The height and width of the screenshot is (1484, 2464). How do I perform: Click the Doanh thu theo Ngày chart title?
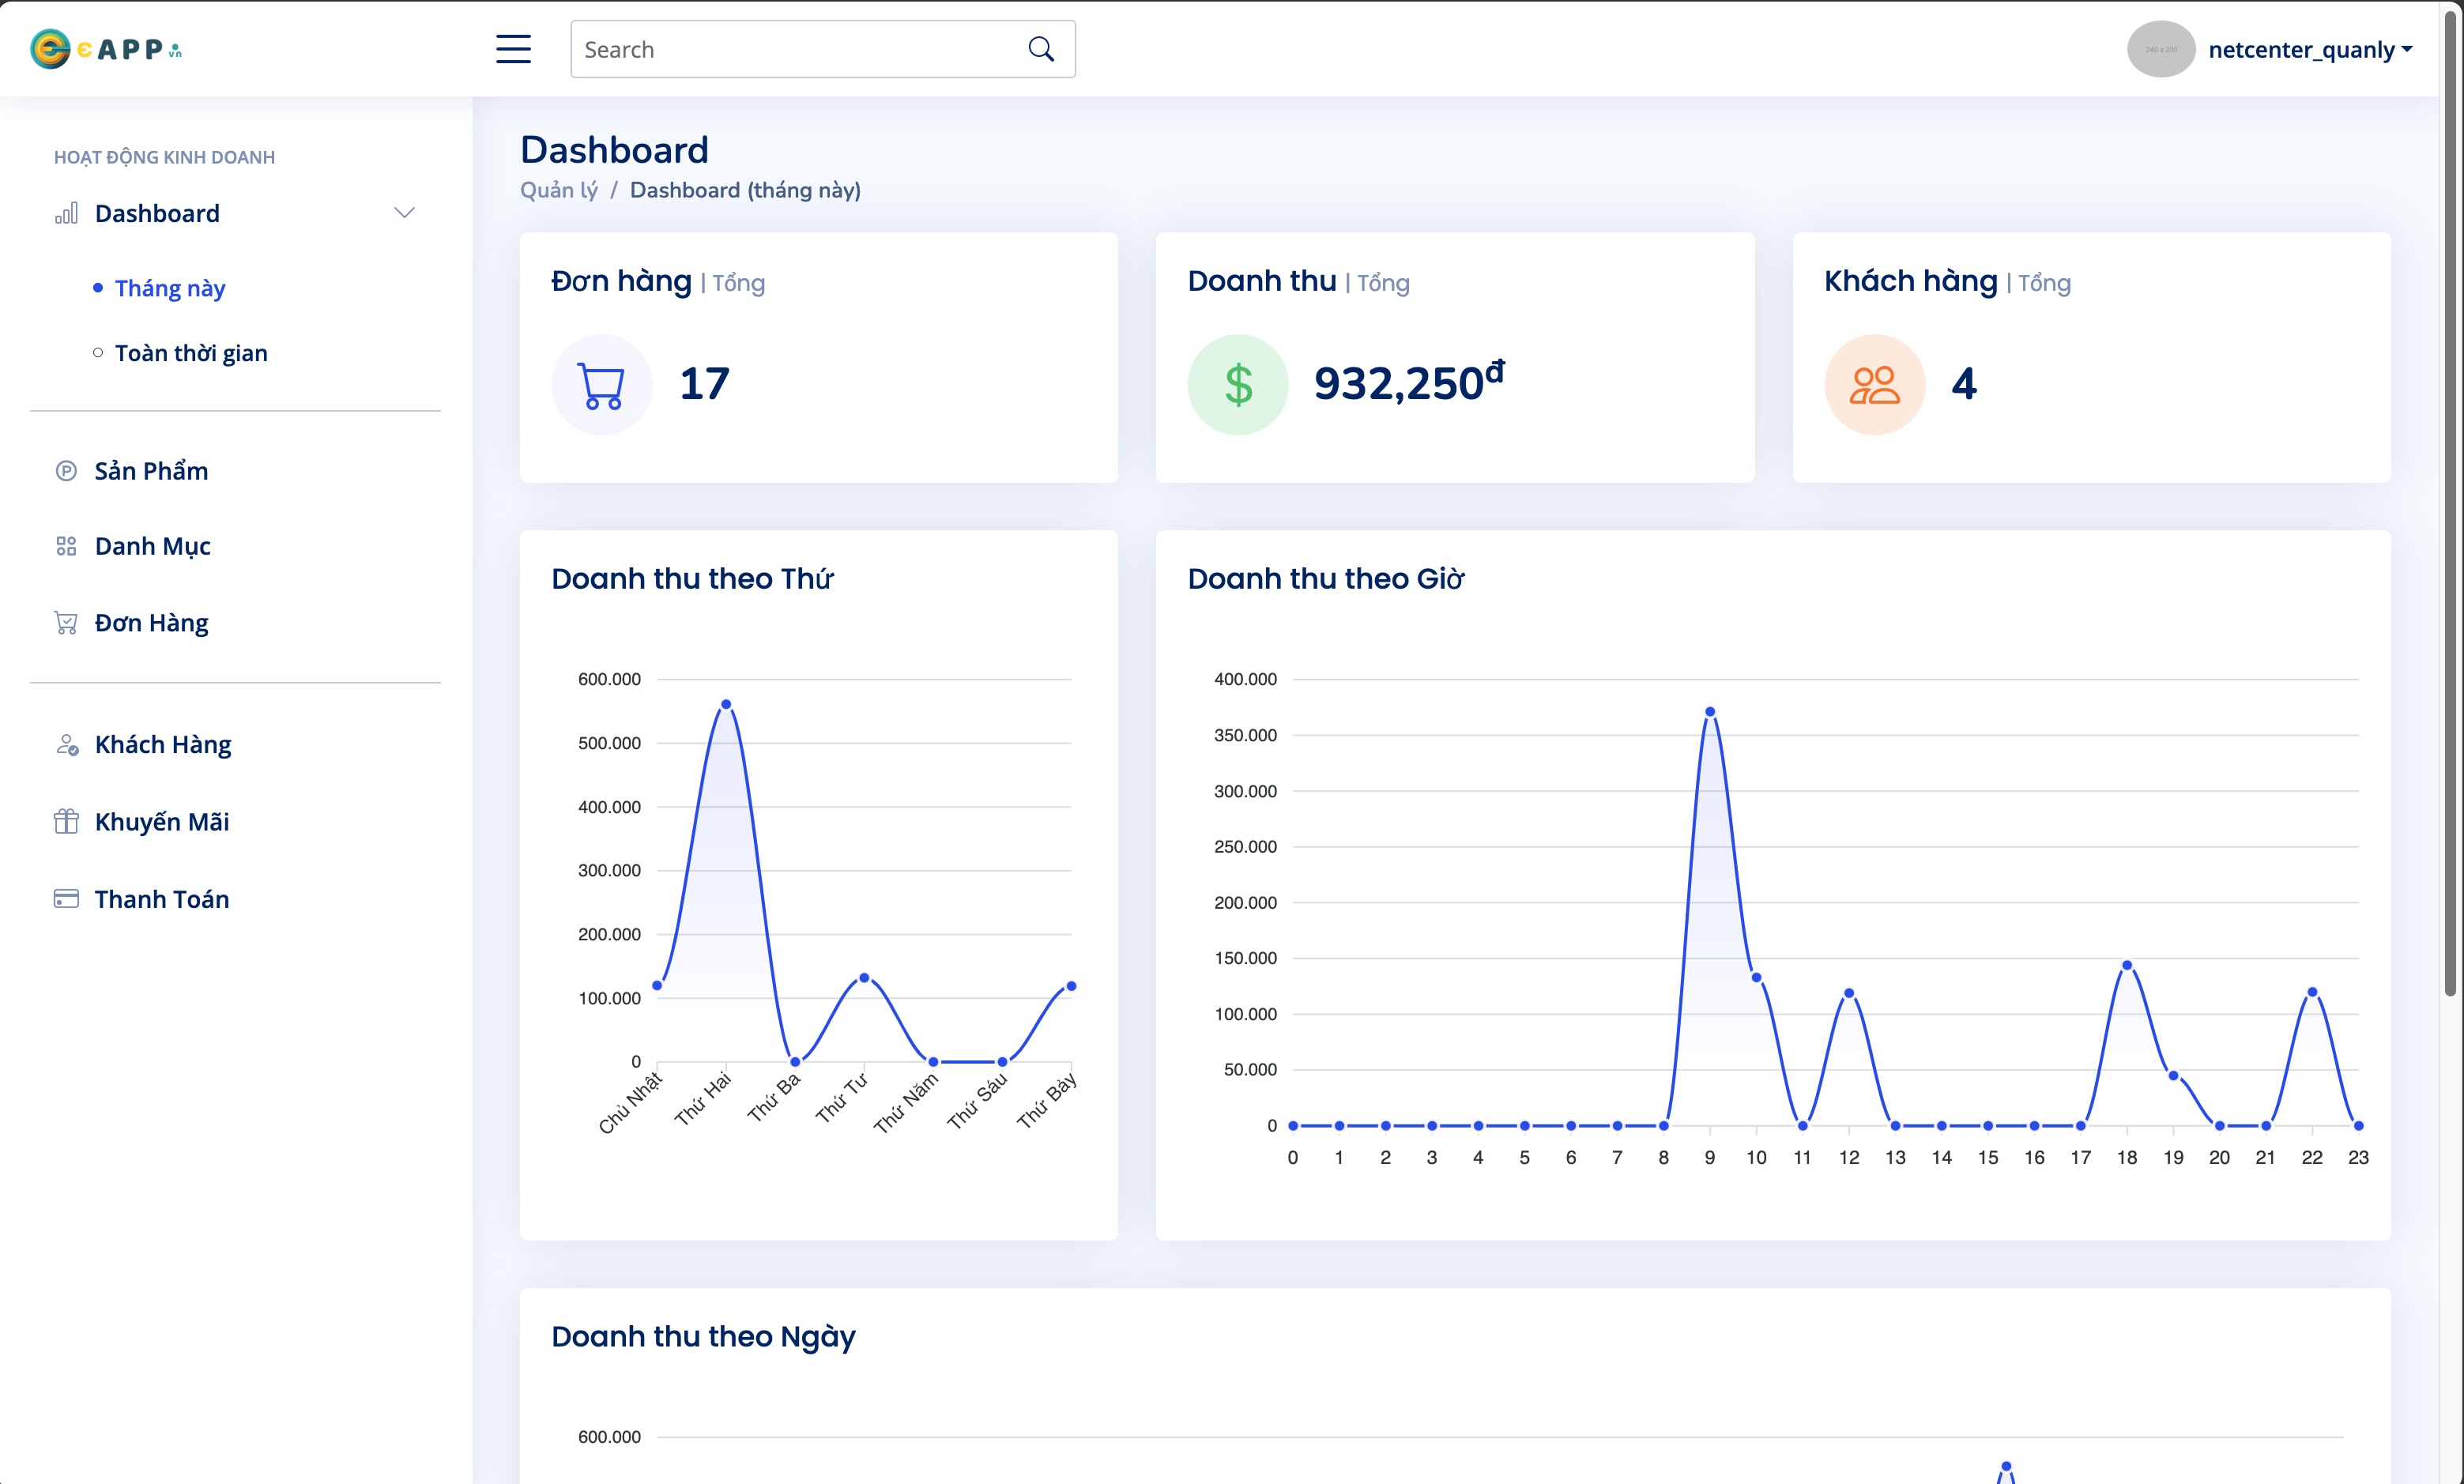click(x=703, y=1338)
